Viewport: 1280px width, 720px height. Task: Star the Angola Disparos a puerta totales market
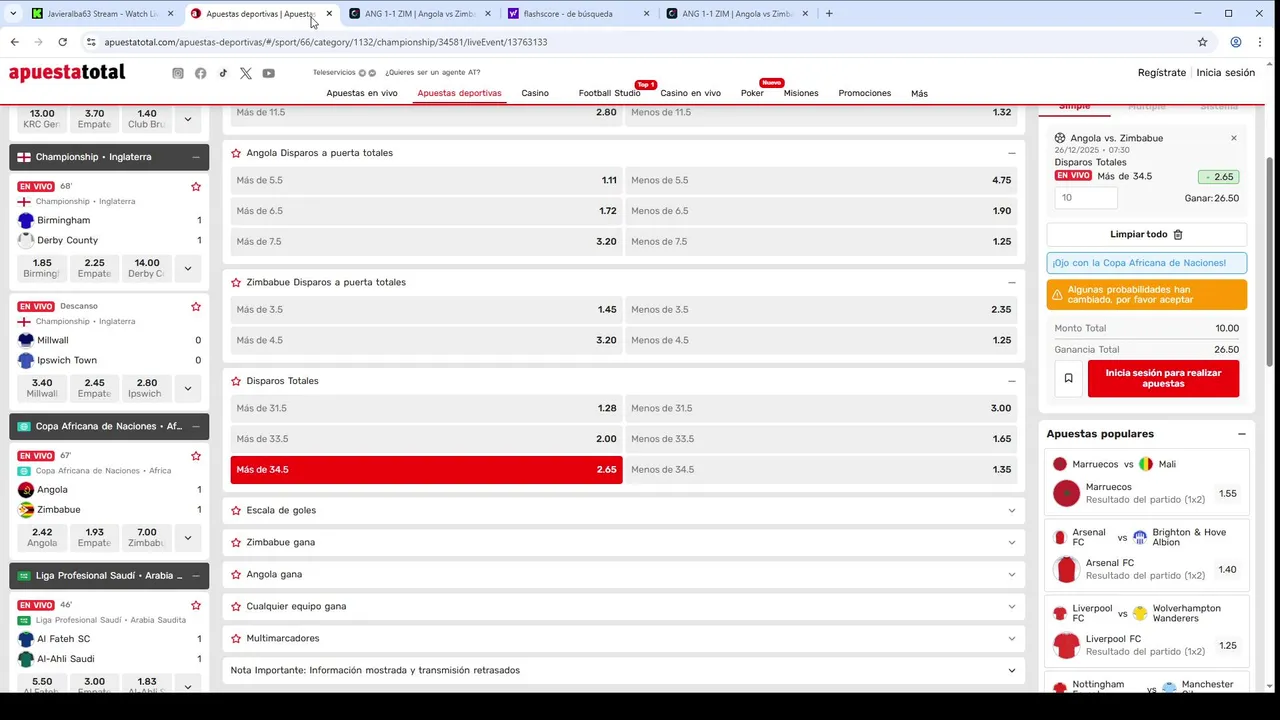(236, 153)
